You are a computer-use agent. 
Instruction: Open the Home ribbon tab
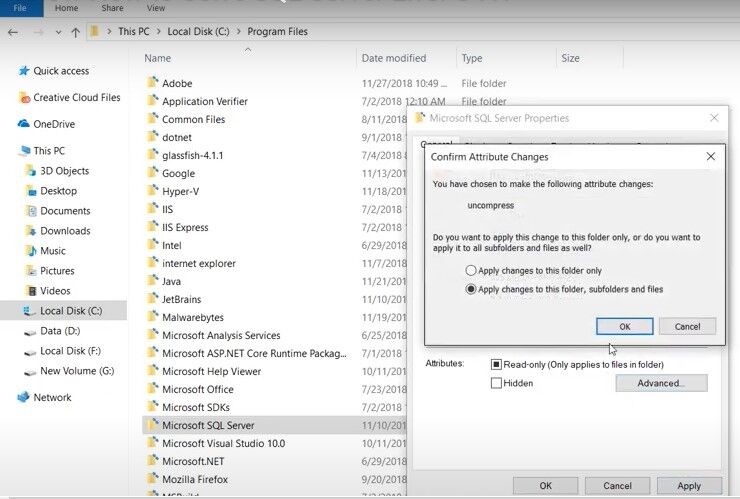click(x=67, y=8)
